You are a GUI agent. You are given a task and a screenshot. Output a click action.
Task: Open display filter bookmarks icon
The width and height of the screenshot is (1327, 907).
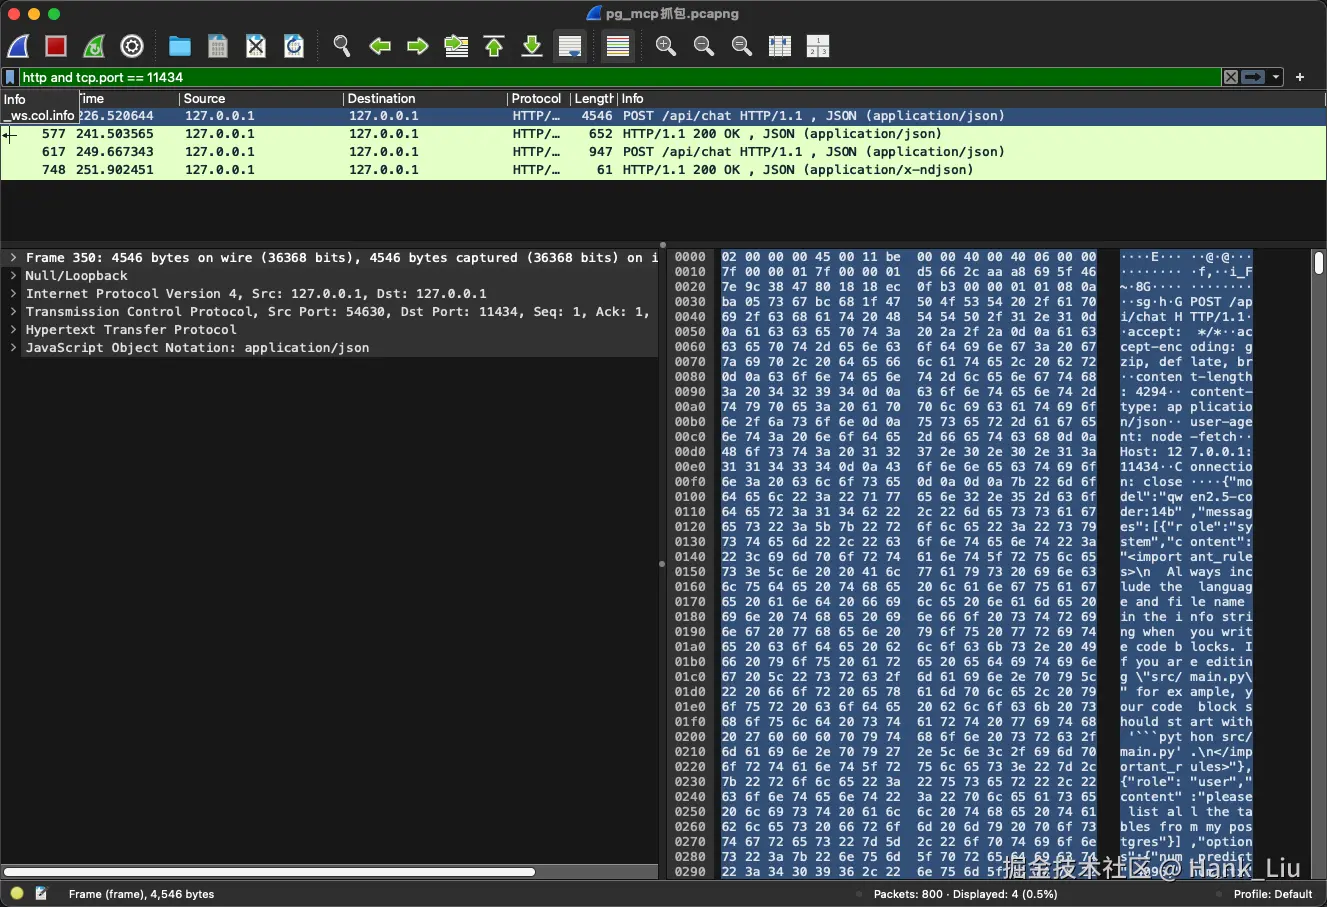(10, 77)
